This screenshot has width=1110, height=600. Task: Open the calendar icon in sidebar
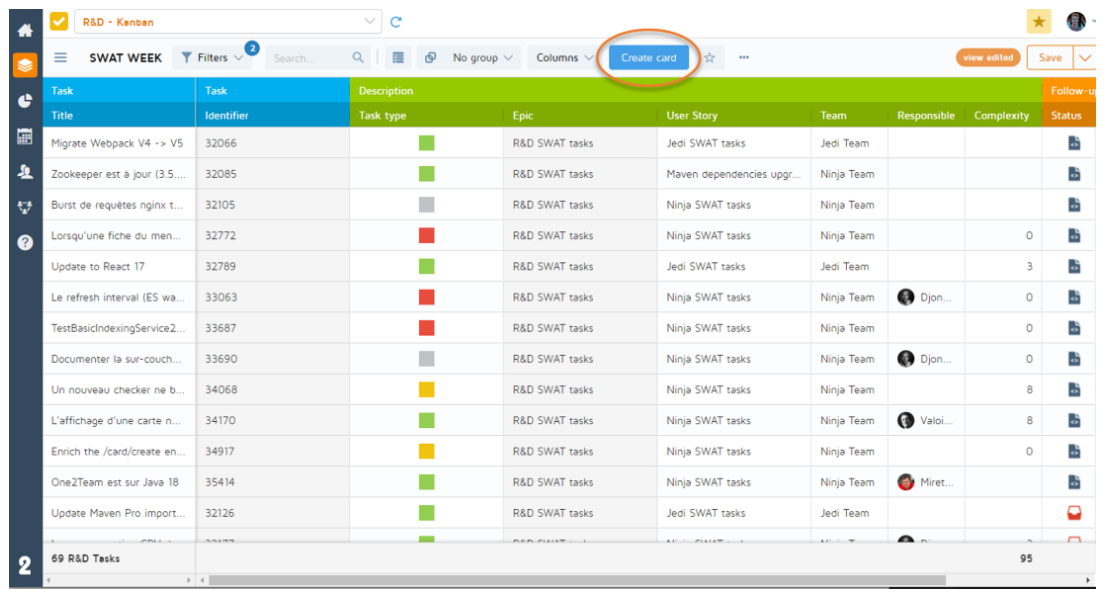[25, 137]
